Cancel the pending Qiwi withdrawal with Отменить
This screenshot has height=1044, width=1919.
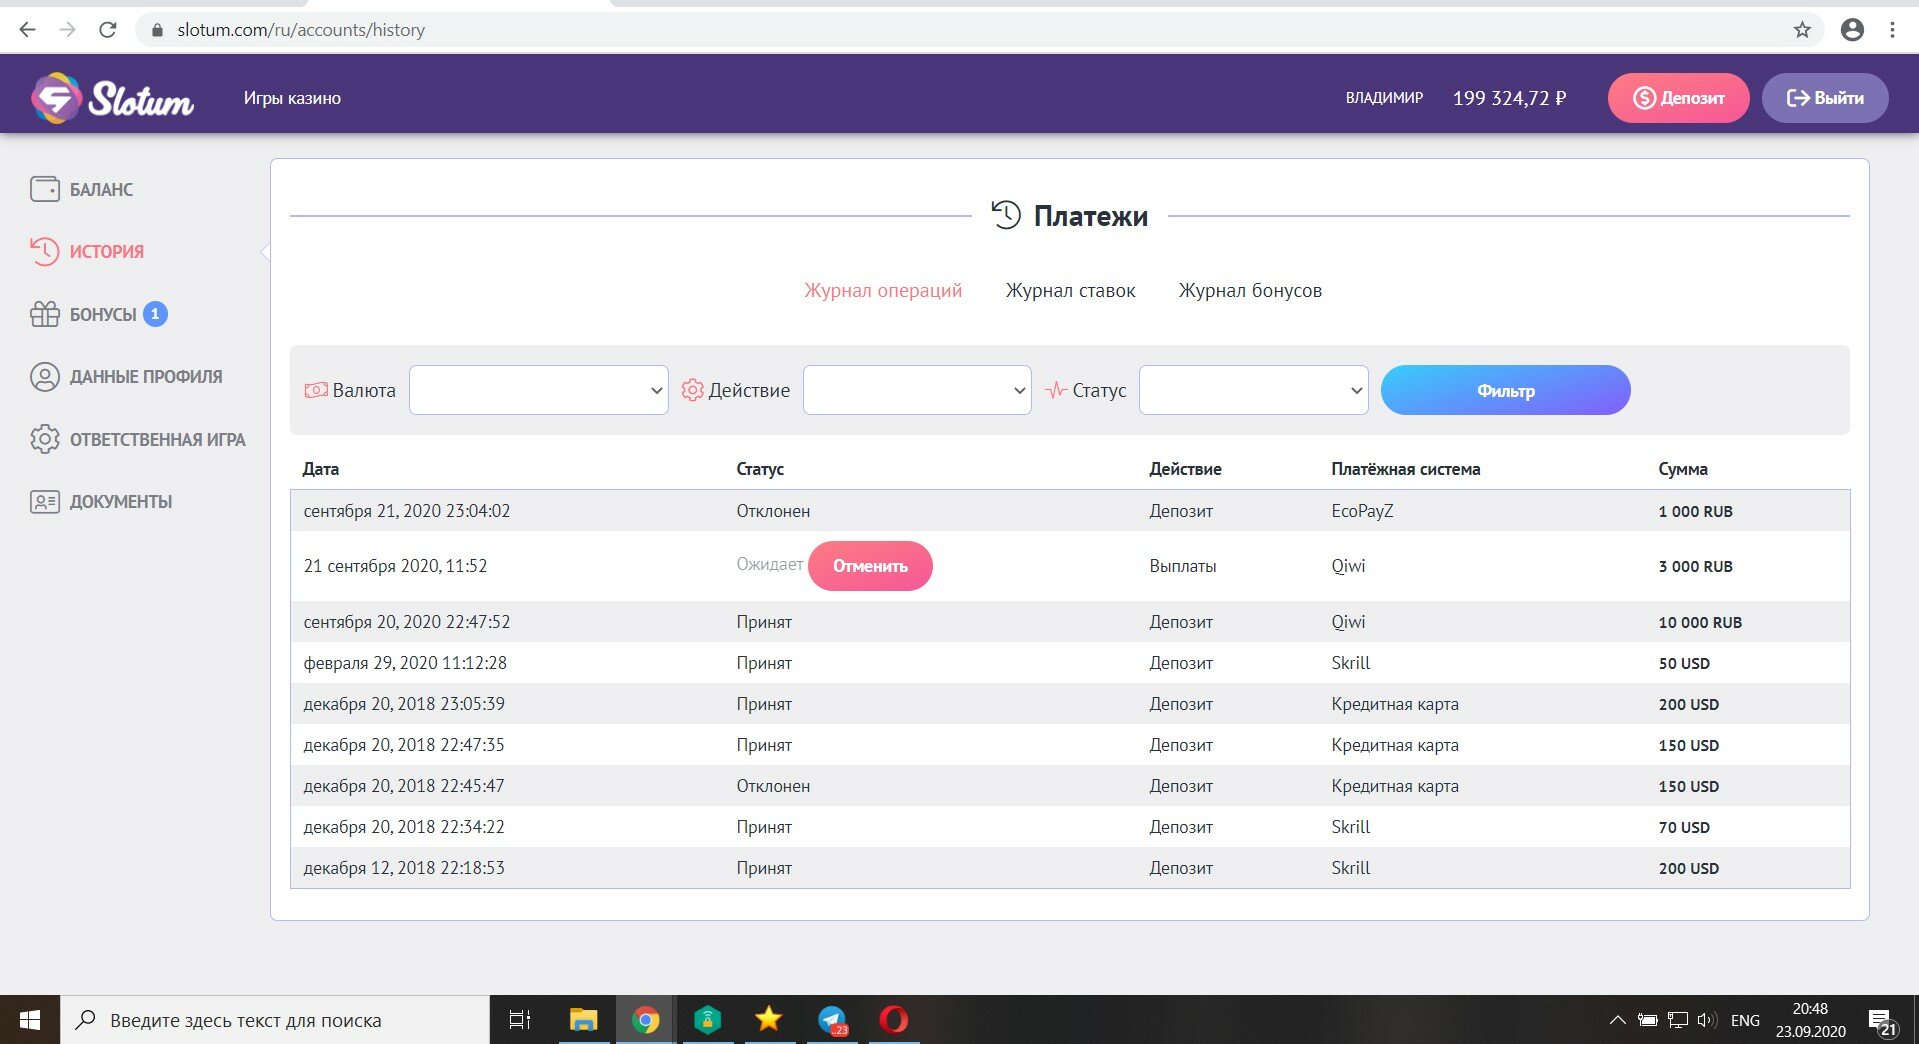pyautogui.click(x=870, y=566)
